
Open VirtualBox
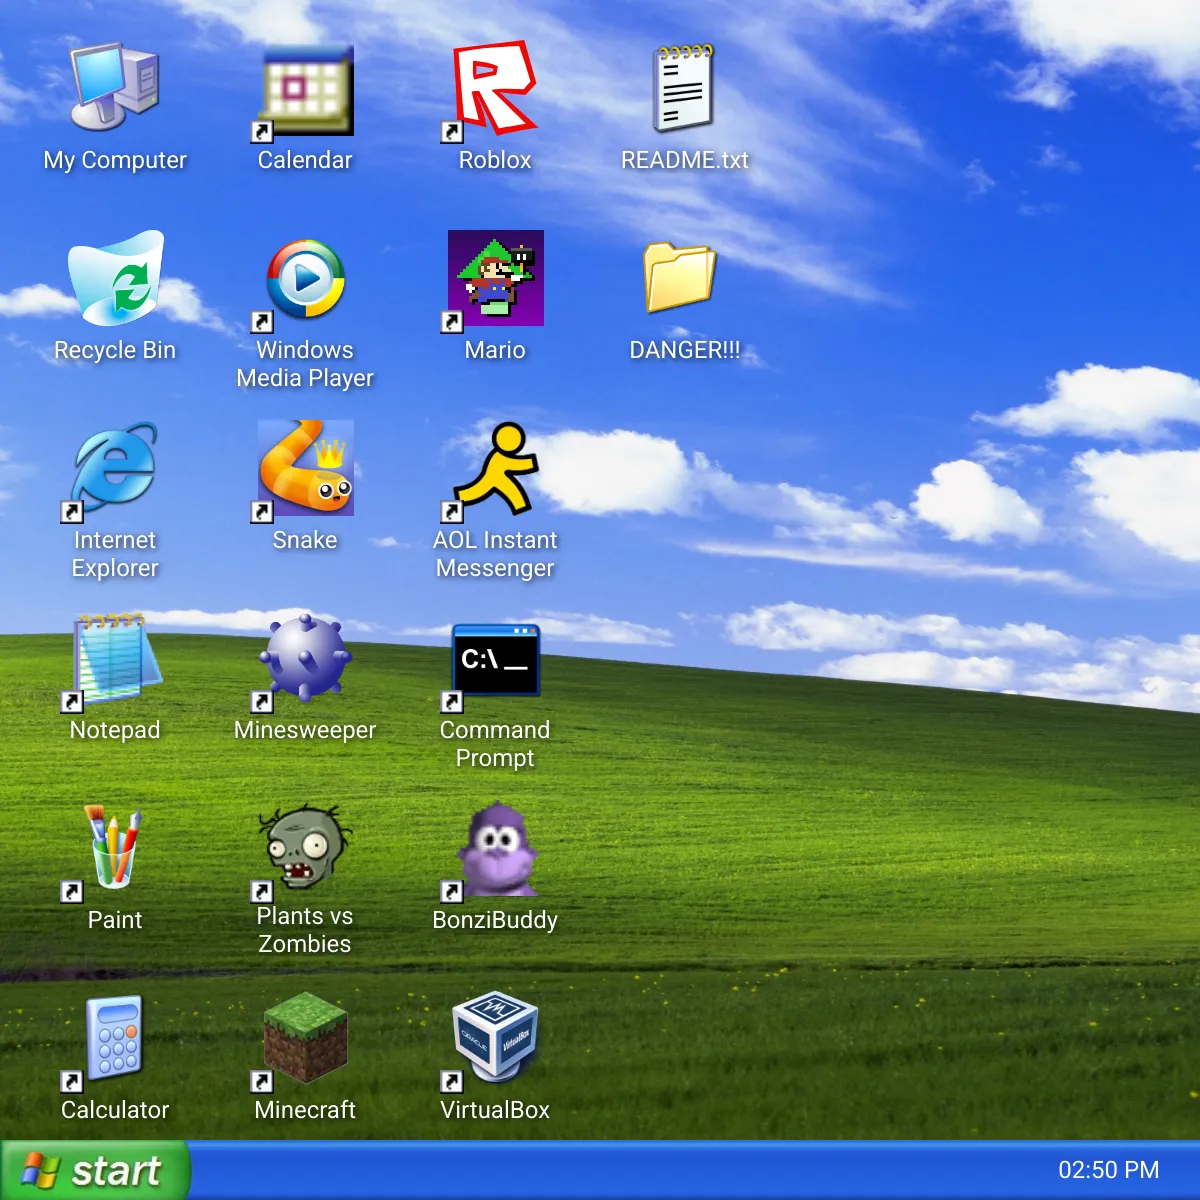point(494,1040)
